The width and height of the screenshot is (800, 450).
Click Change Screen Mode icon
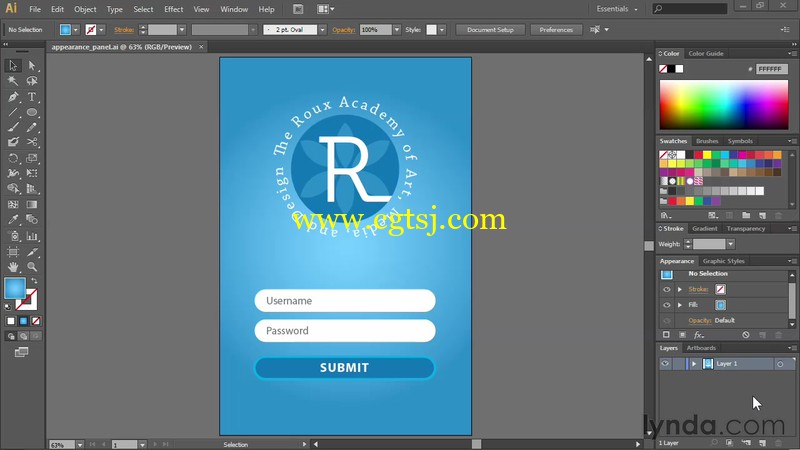click(21, 352)
